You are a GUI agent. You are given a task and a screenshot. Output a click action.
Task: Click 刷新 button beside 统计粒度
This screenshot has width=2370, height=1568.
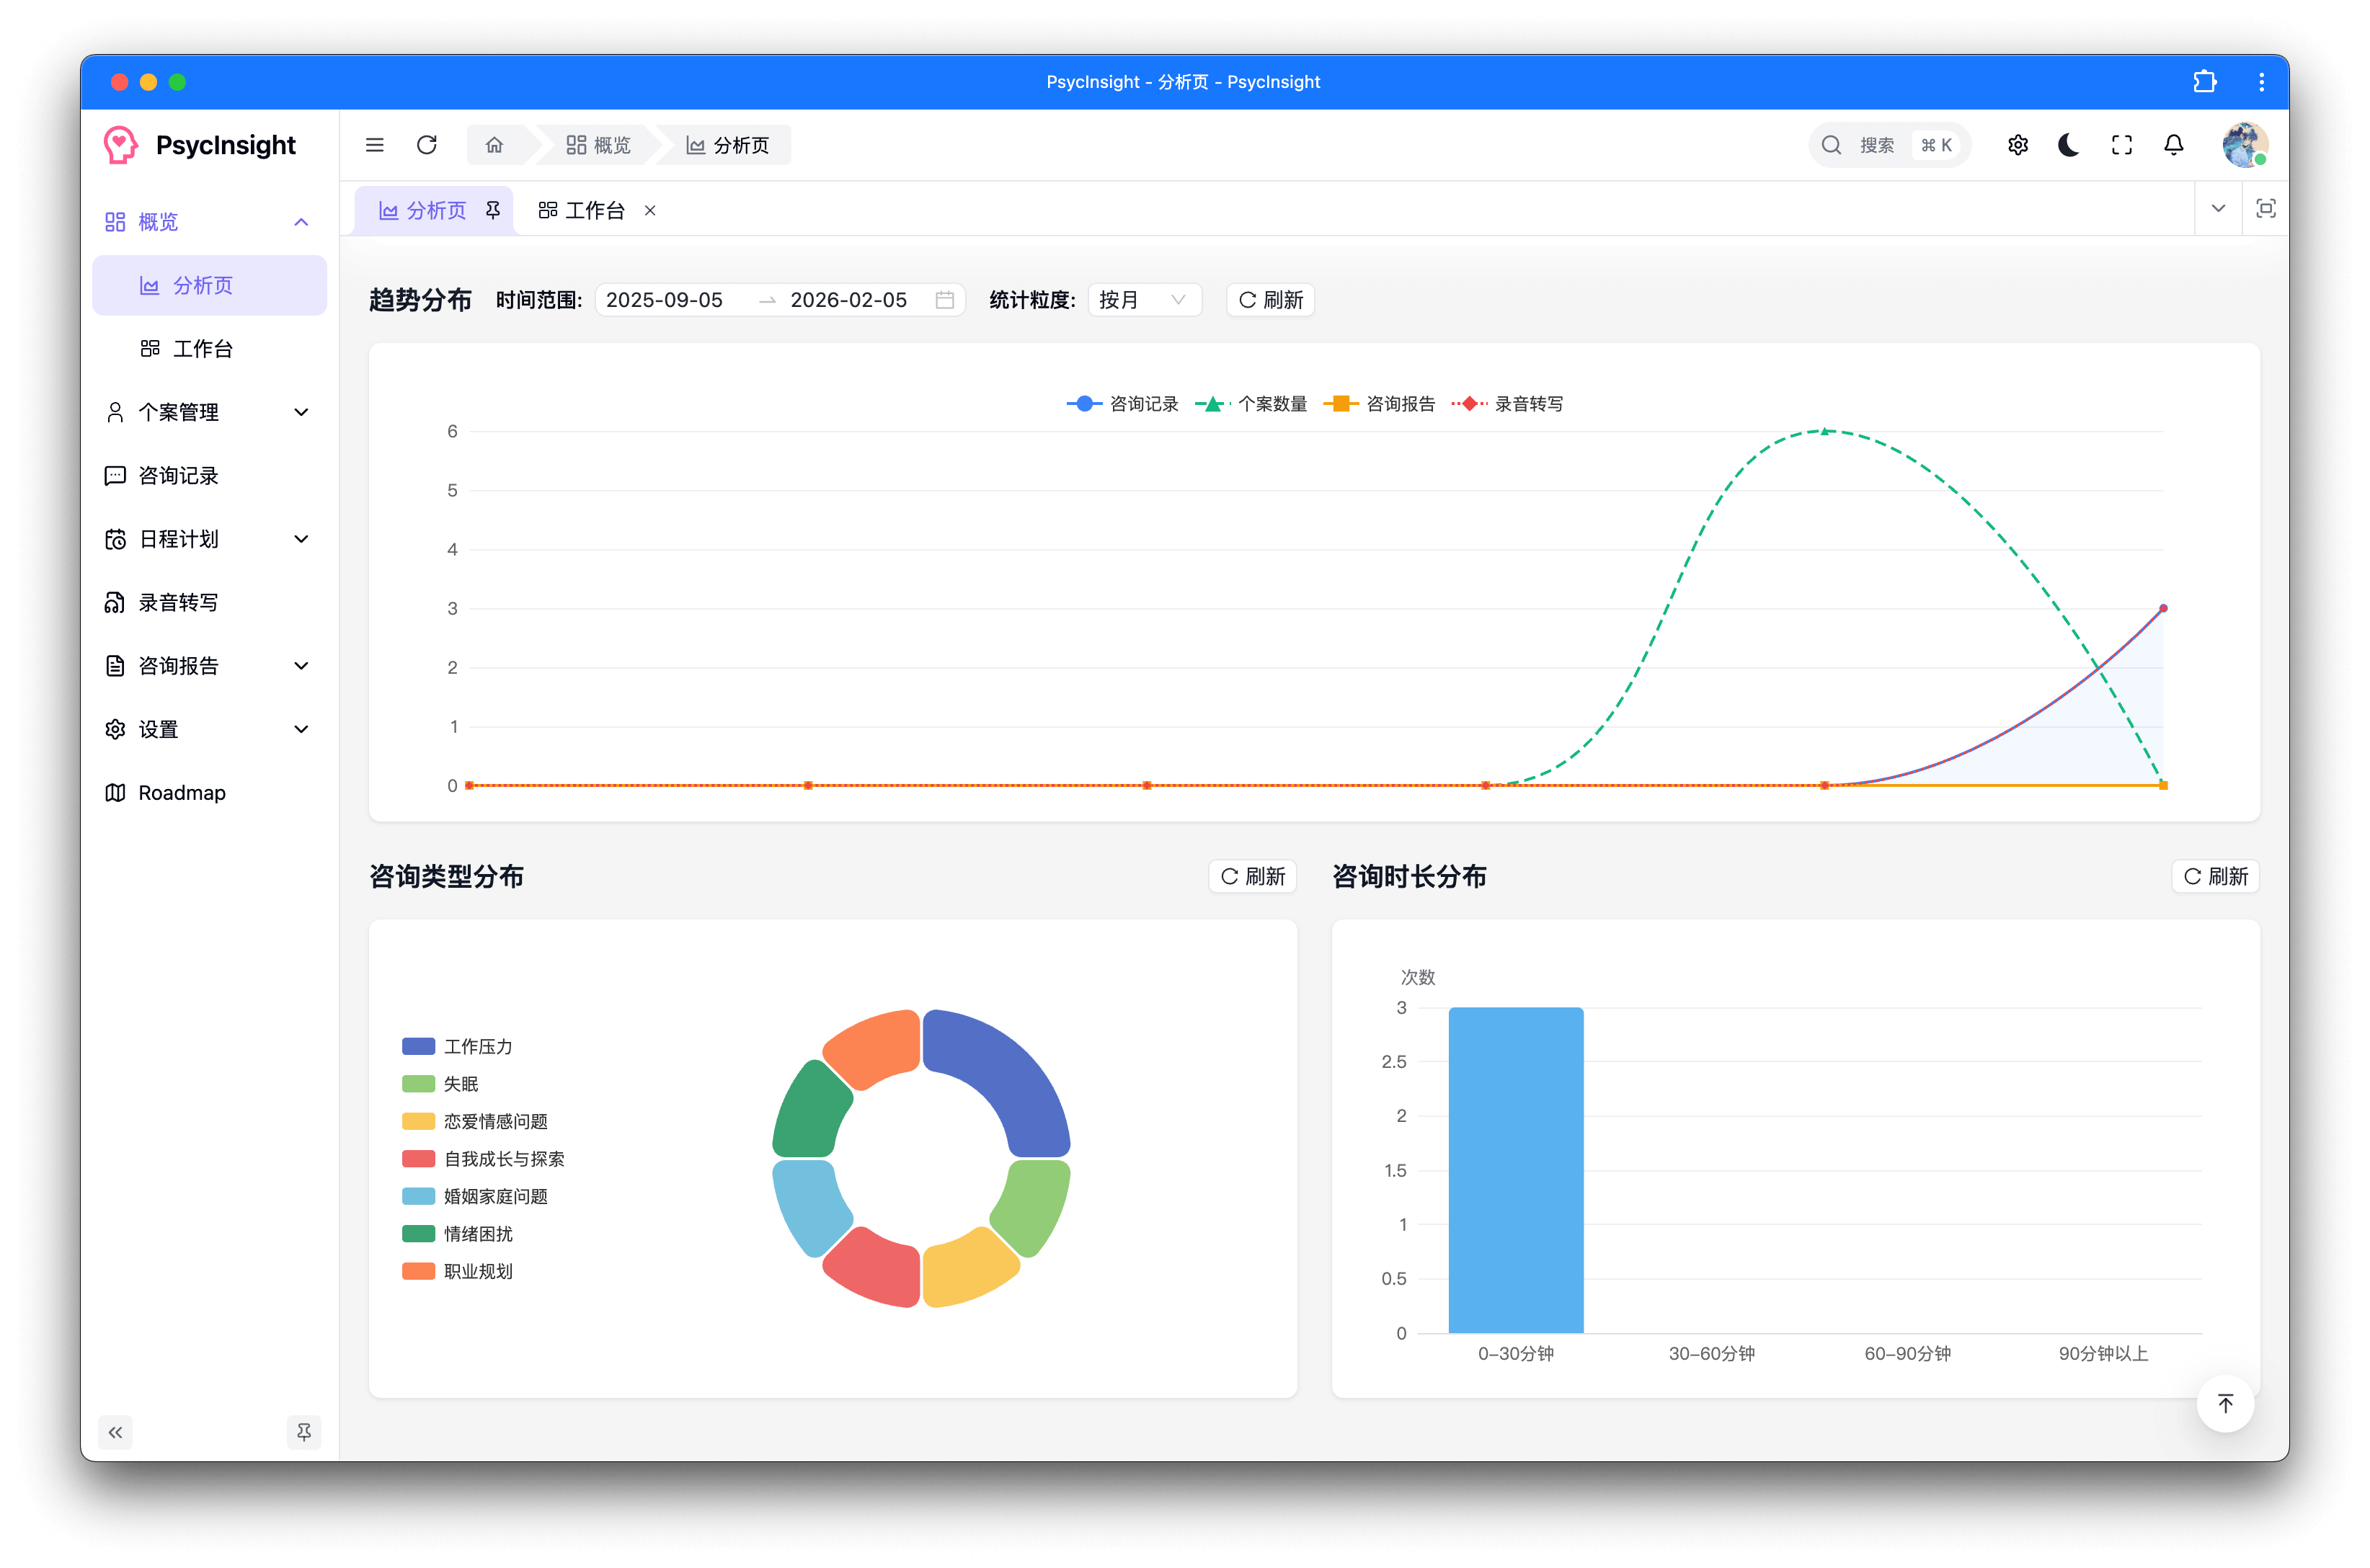coord(1270,300)
